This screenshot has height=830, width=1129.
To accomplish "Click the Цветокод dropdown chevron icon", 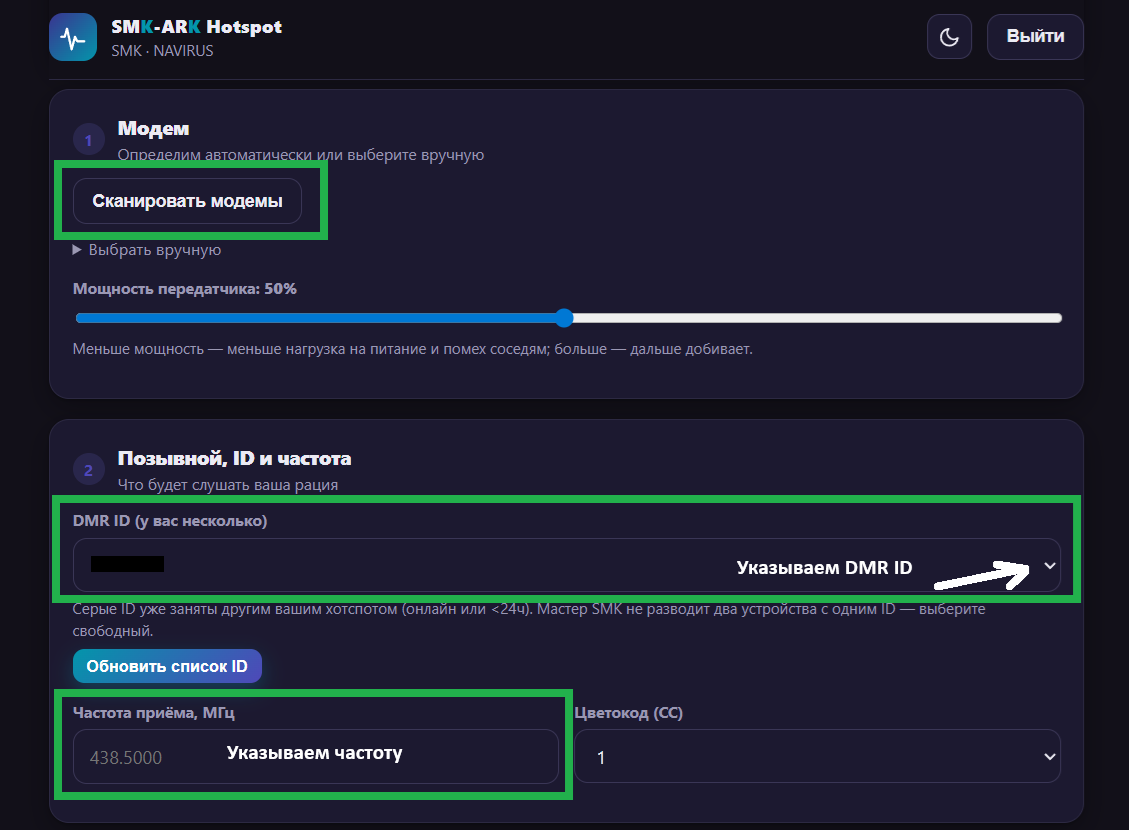I will click(x=1050, y=757).
